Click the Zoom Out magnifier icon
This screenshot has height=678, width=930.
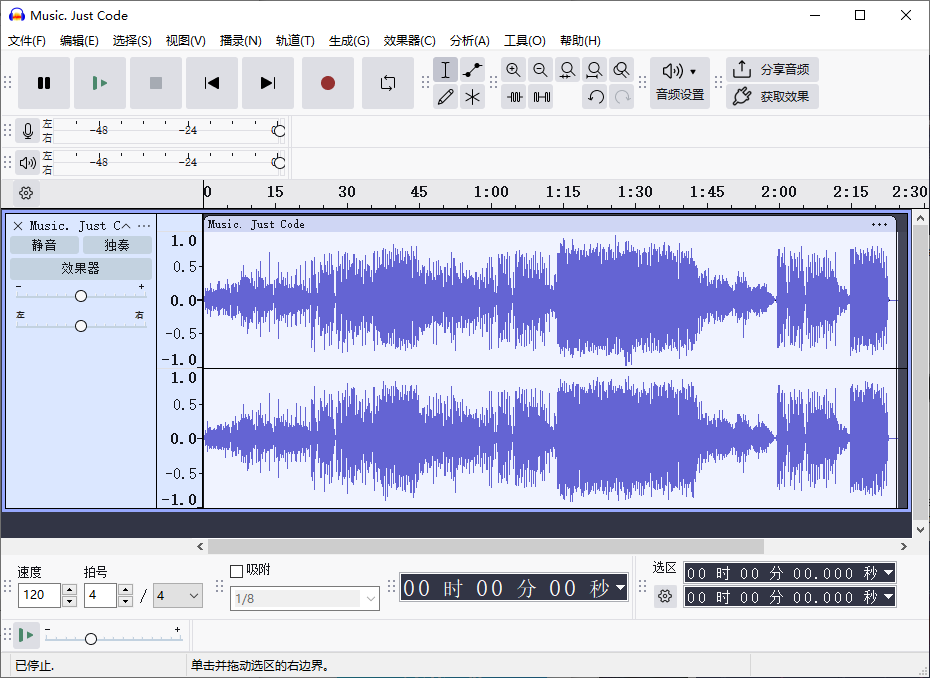(540, 70)
